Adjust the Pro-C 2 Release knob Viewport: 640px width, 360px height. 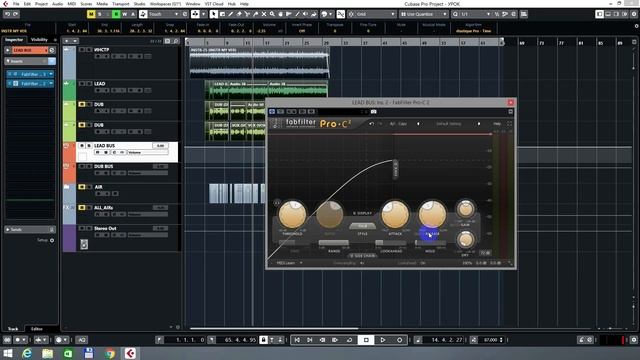[432, 213]
